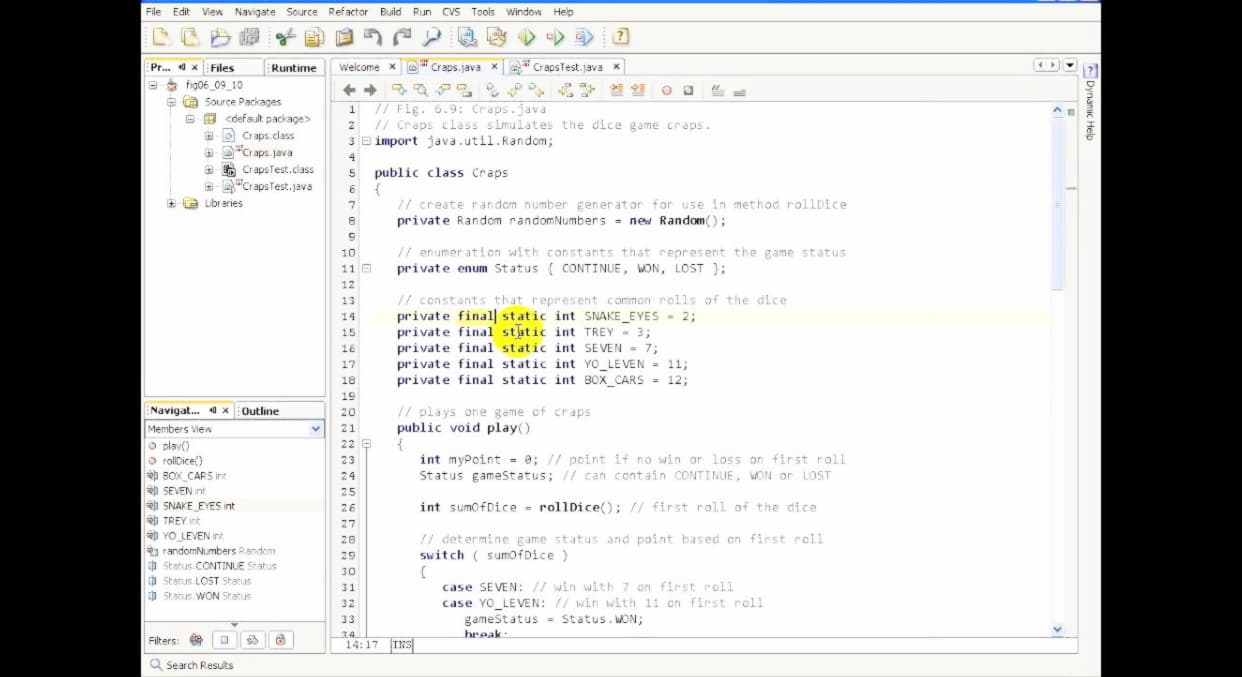Click the Stop Macro Recording square icon
The width and height of the screenshot is (1242, 677).
[688, 90]
